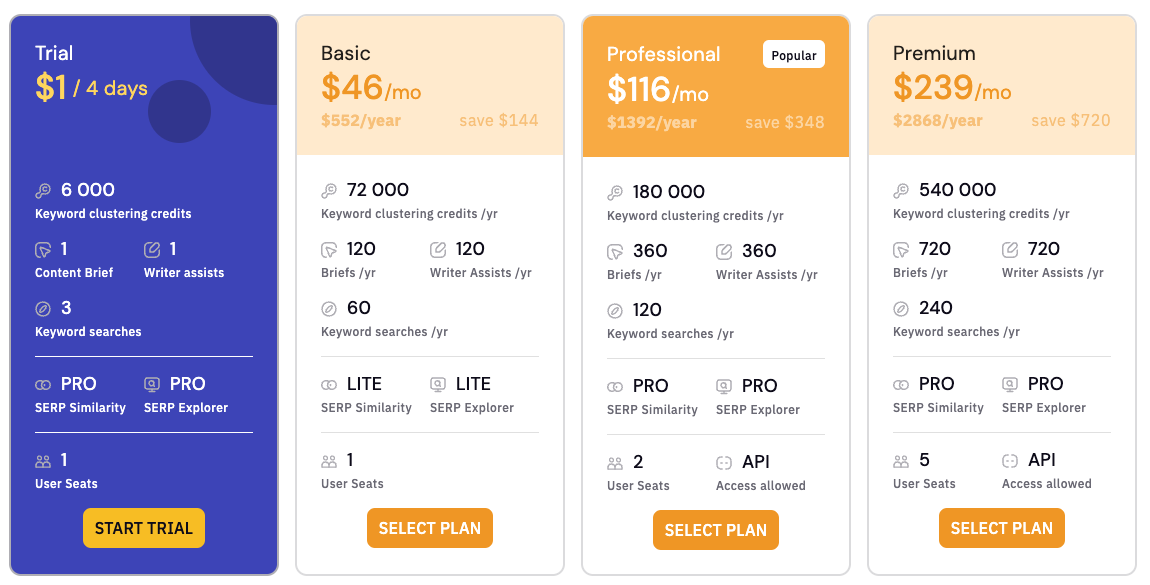Select the Professional plan button
The image size is (1150, 585).
[716, 530]
